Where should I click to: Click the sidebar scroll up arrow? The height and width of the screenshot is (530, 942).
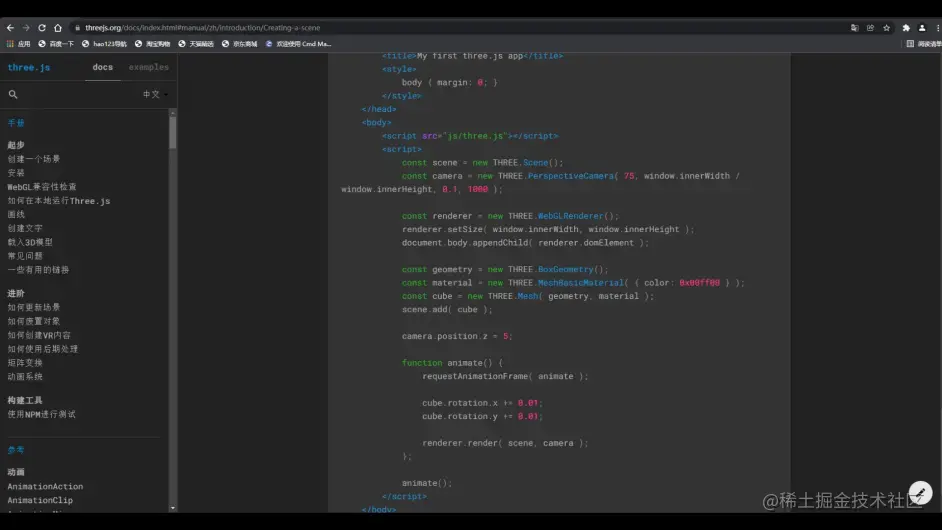tap(172, 112)
